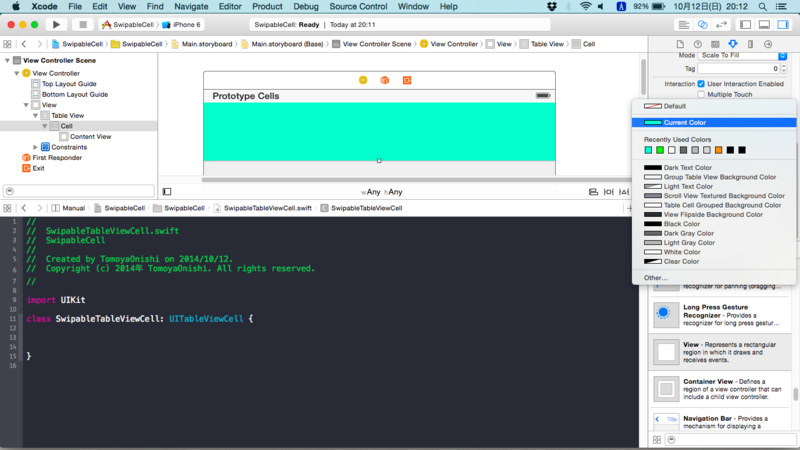The height and width of the screenshot is (450, 800).
Task: Pick the orange recently used color
Action: tap(718, 150)
